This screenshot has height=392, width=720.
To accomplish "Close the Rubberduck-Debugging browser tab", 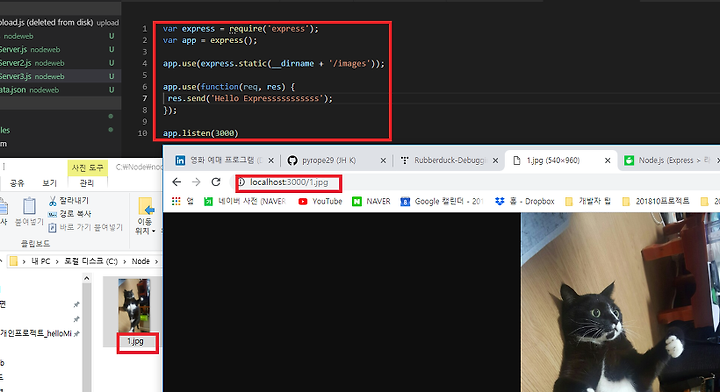I will tap(495, 161).
